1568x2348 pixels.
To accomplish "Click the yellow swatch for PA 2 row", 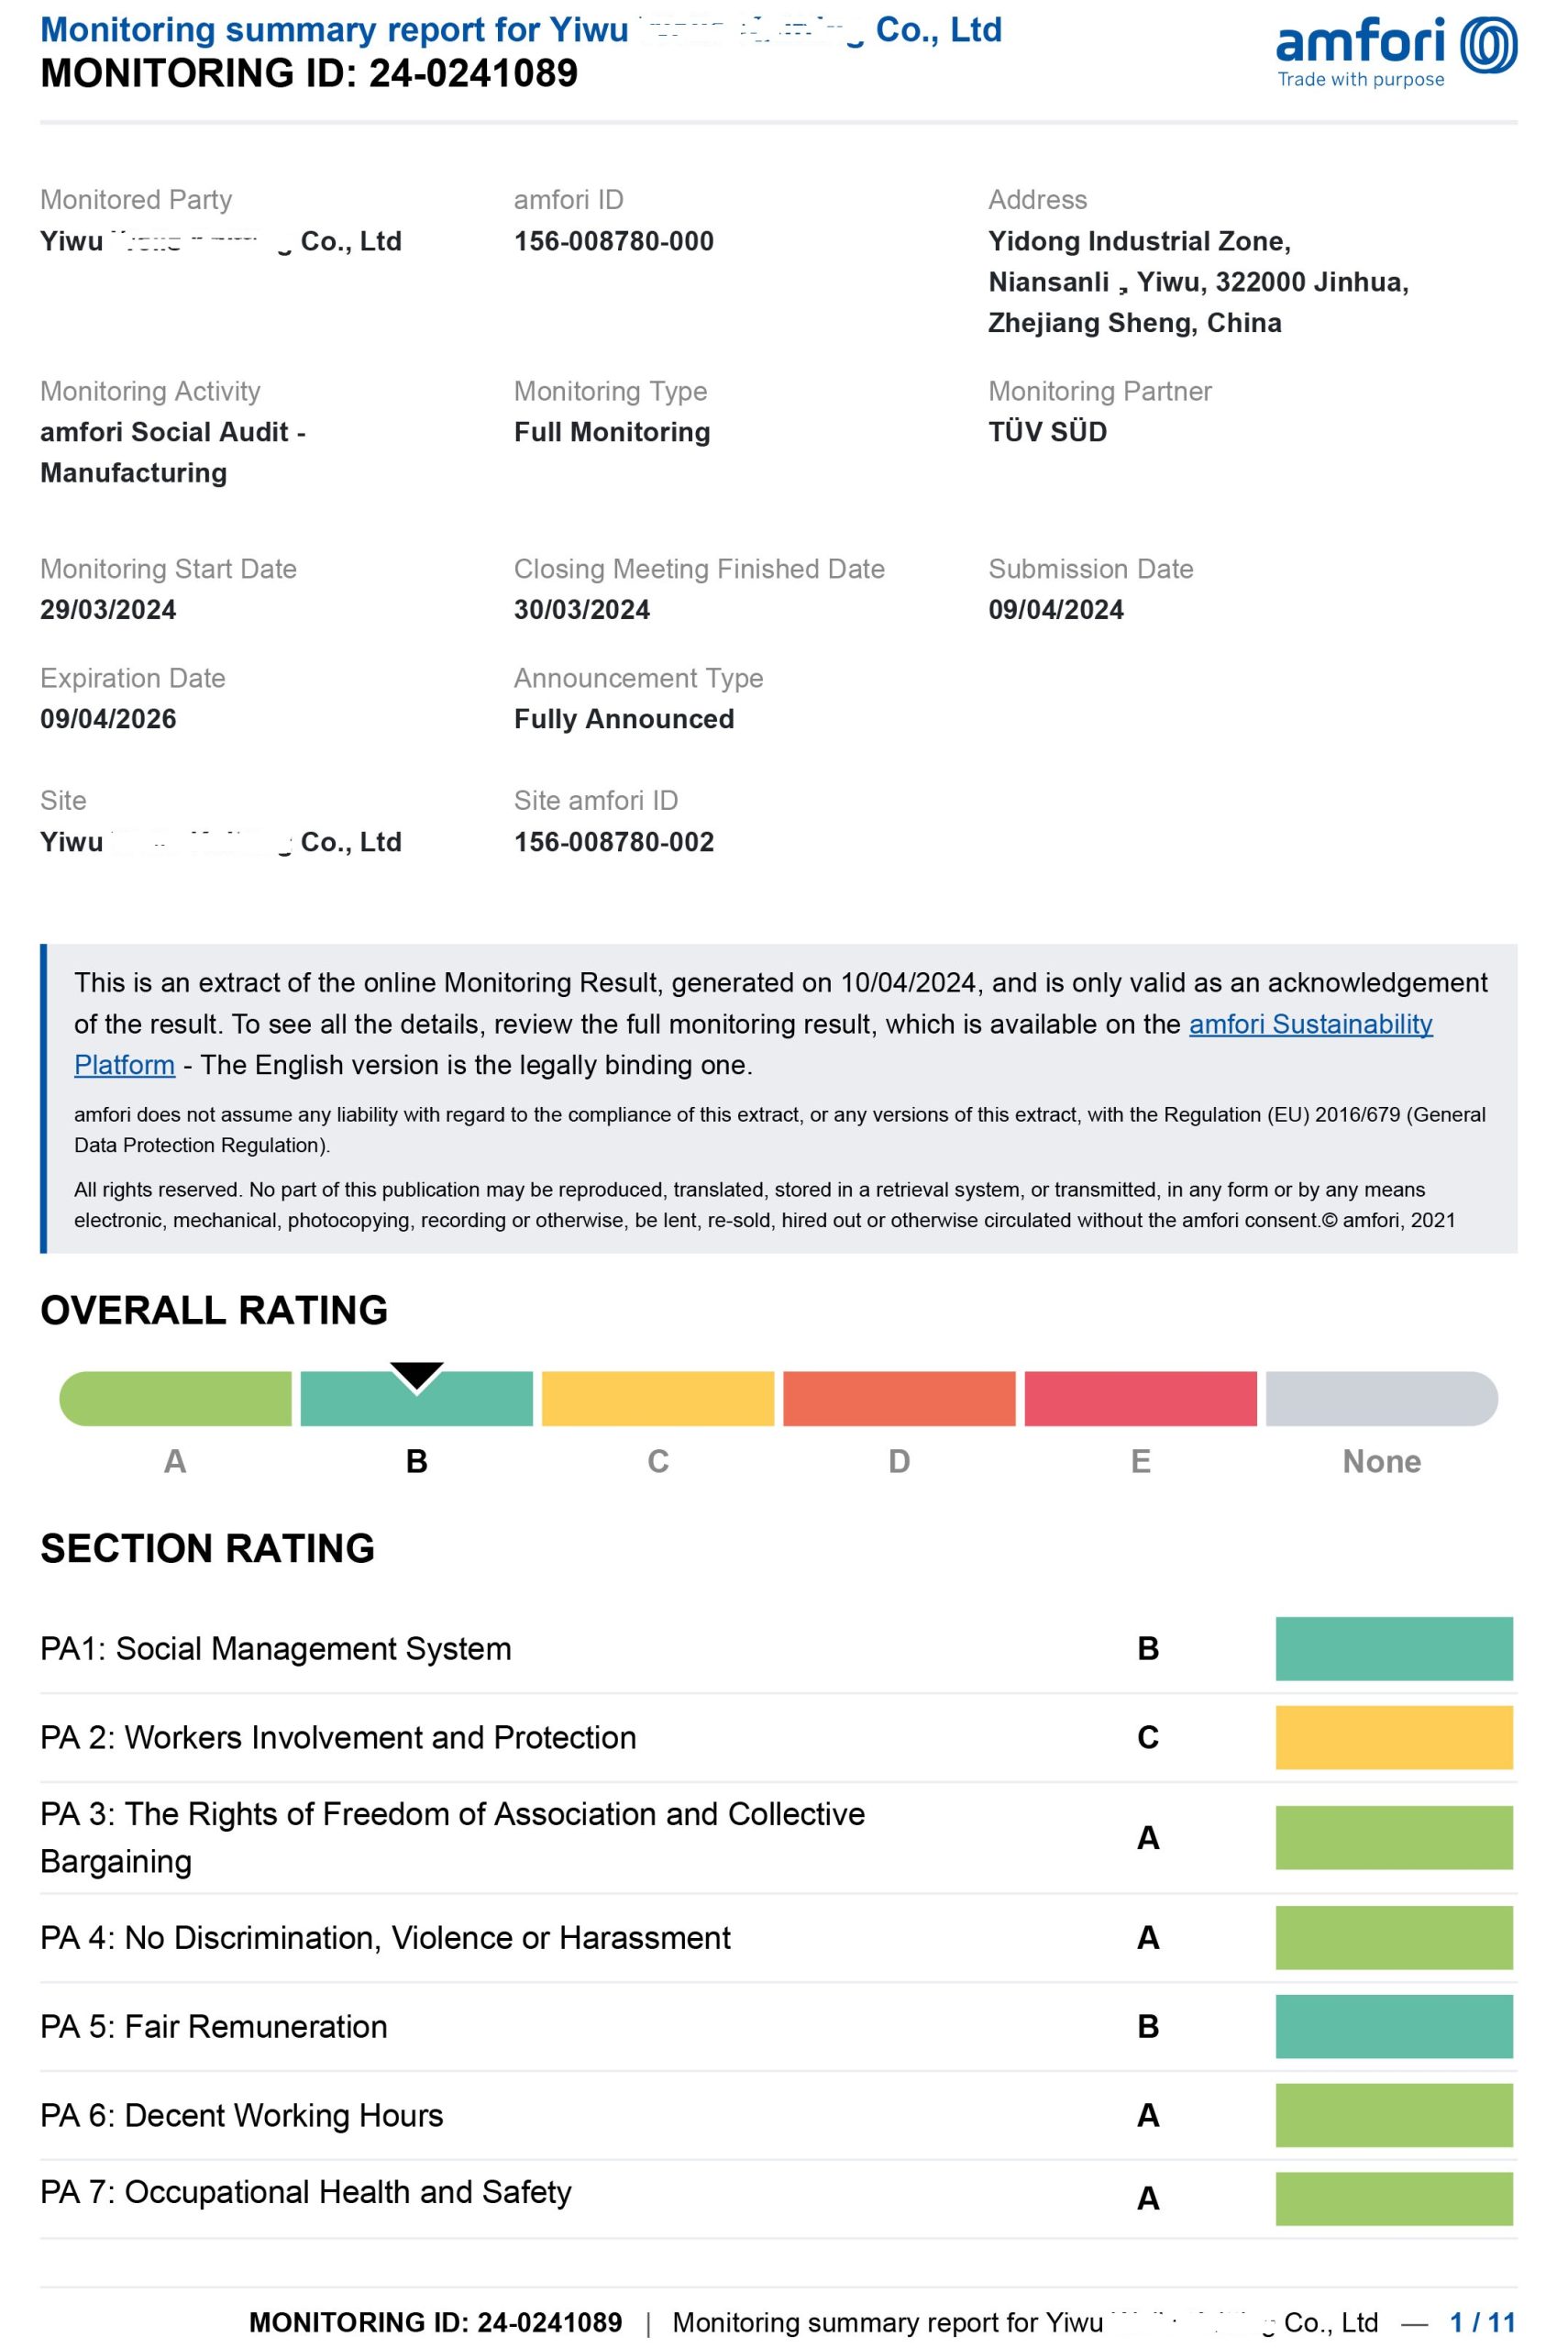I will [x=1393, y=1737].
